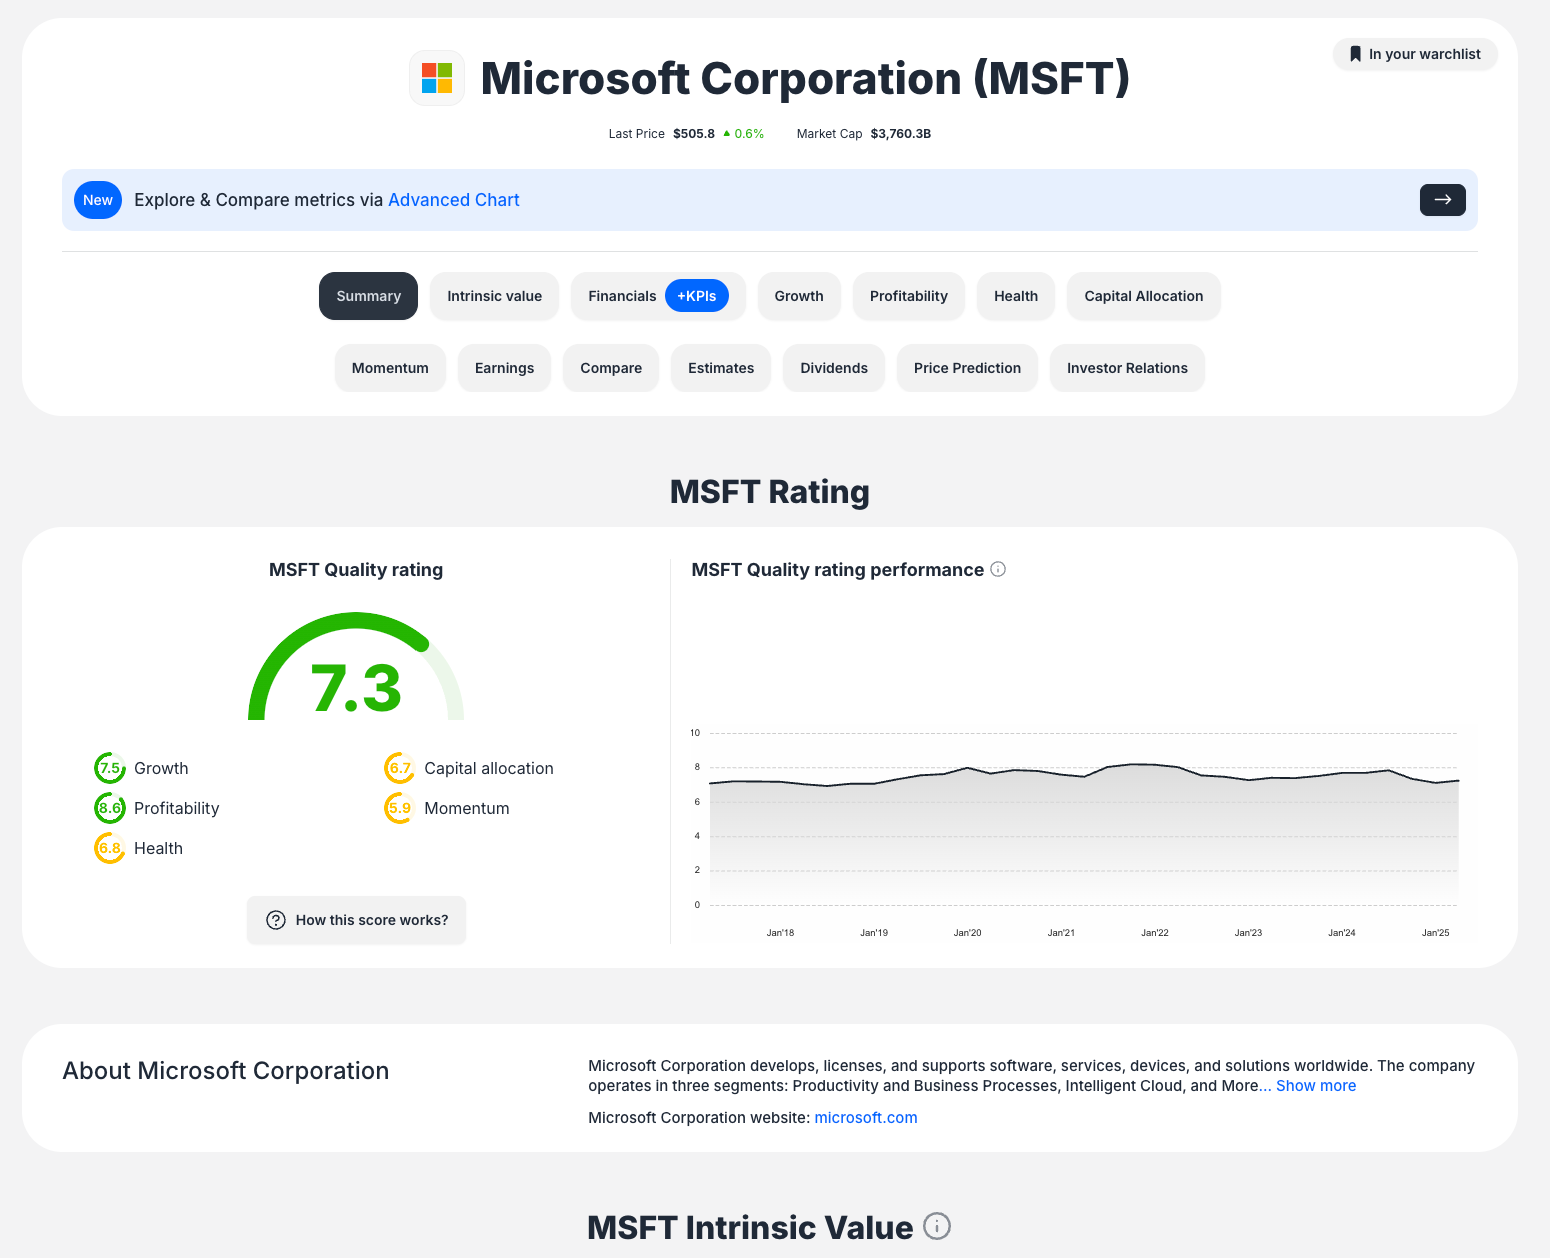
Task: Open the Financials tab
Action: 622,296
